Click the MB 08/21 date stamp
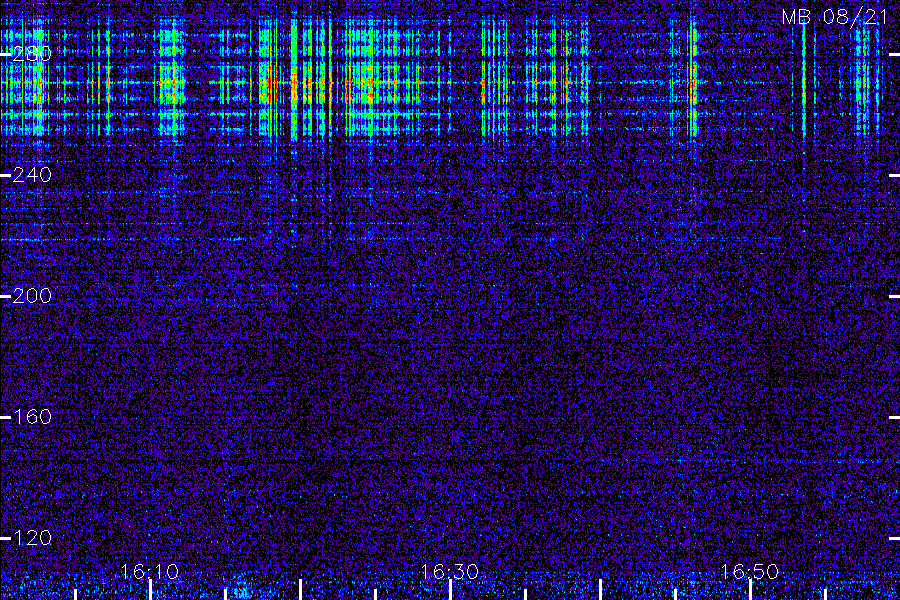The height and width of the screenshot is (600, 900). pyautogui.click(x=835, y=17)
